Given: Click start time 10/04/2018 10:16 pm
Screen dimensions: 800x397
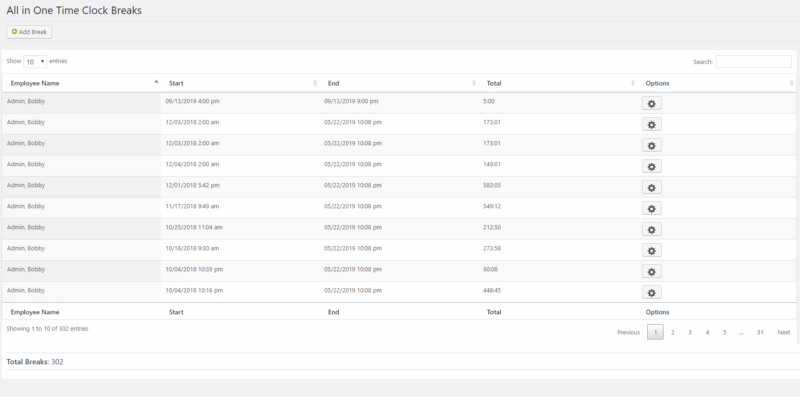Looking at the screenshot, I should 194,290.
